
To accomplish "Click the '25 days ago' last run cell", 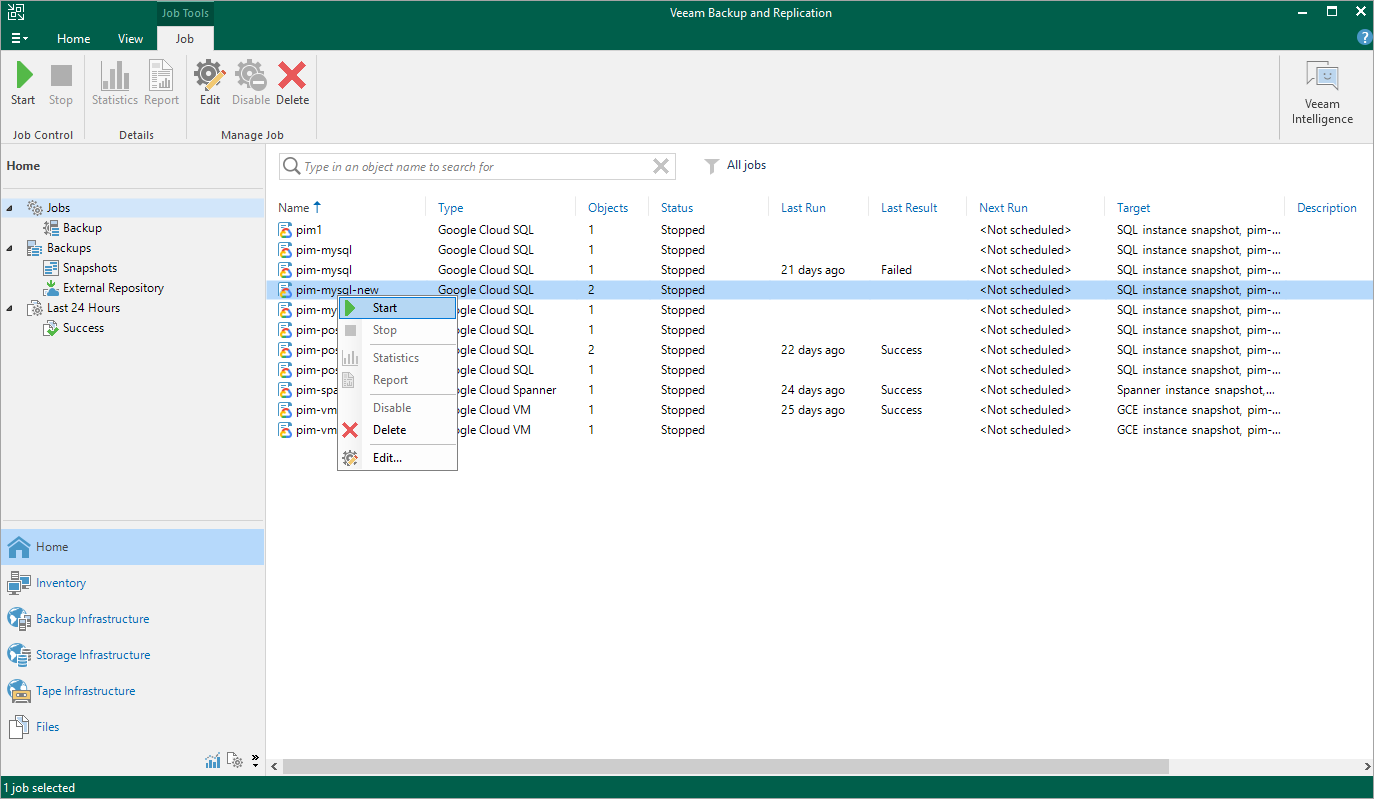I will point(813,410).
